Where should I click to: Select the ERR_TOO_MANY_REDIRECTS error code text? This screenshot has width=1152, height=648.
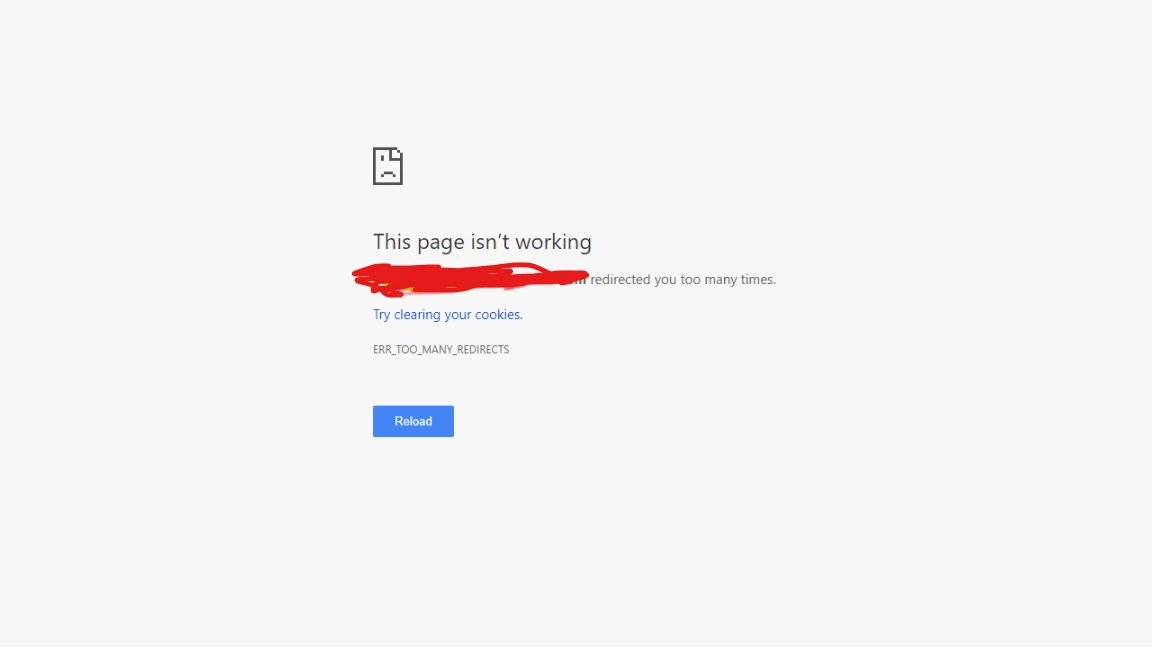tap(441, 350)
